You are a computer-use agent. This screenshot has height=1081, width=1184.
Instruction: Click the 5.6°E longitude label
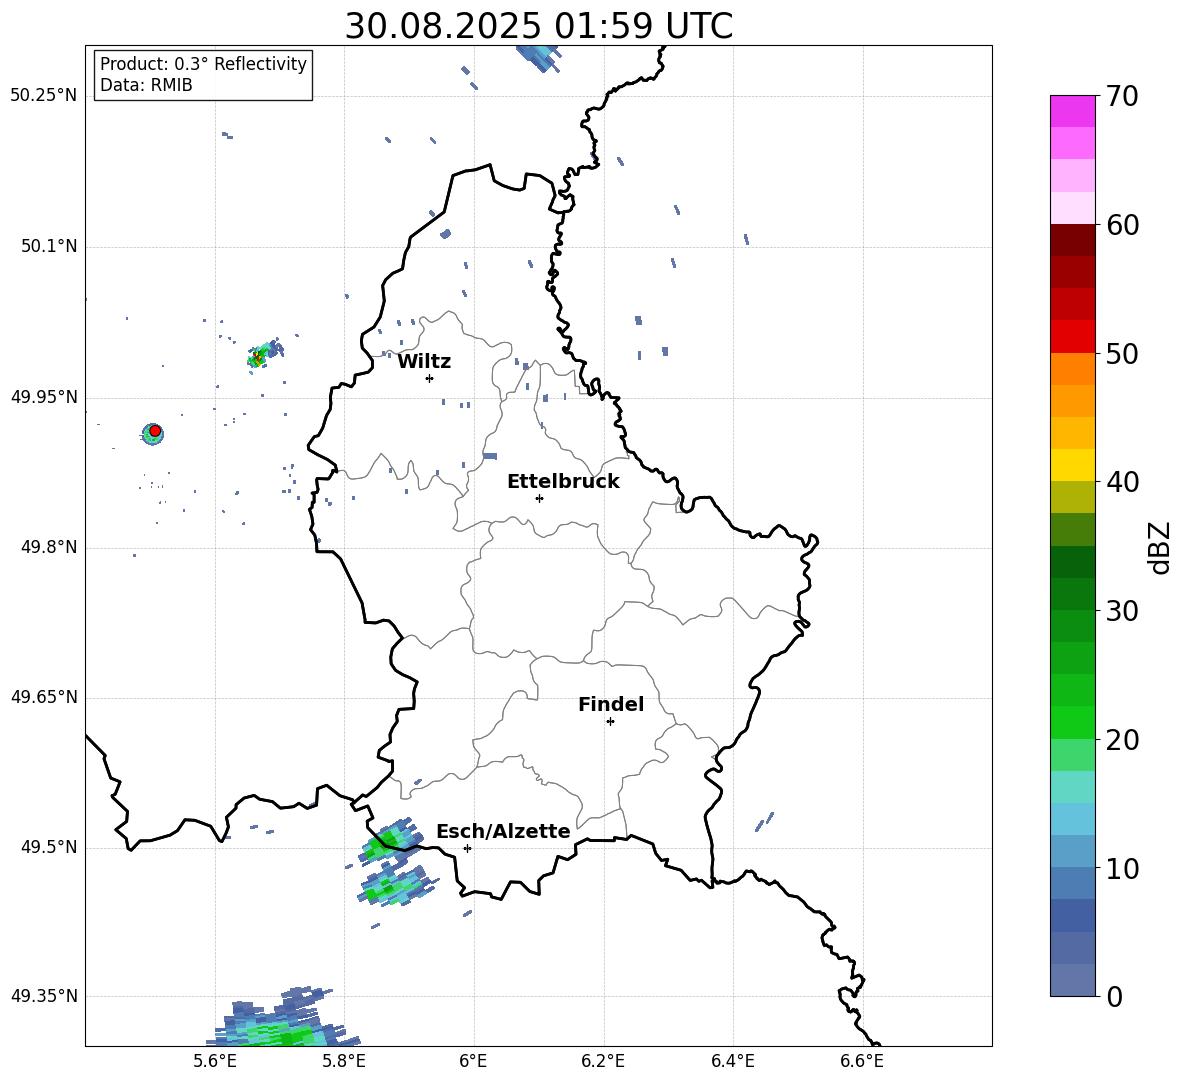pos(215,1061)
